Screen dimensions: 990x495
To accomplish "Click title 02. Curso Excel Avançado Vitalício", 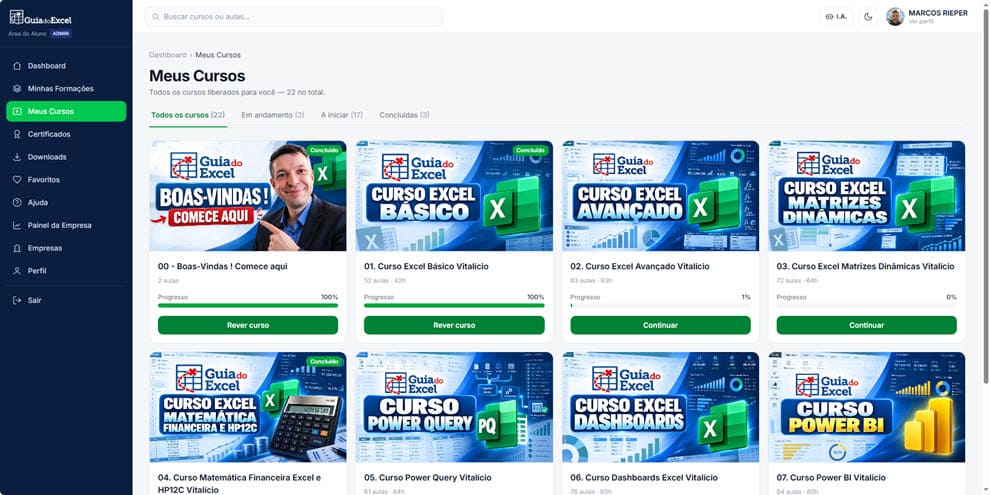I will [640, 266].
